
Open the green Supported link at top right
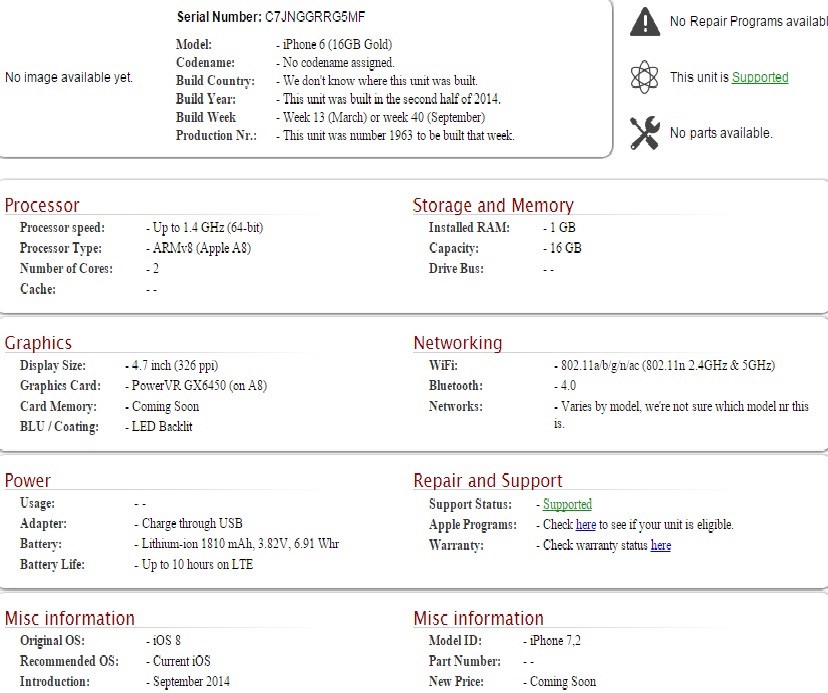760,77
